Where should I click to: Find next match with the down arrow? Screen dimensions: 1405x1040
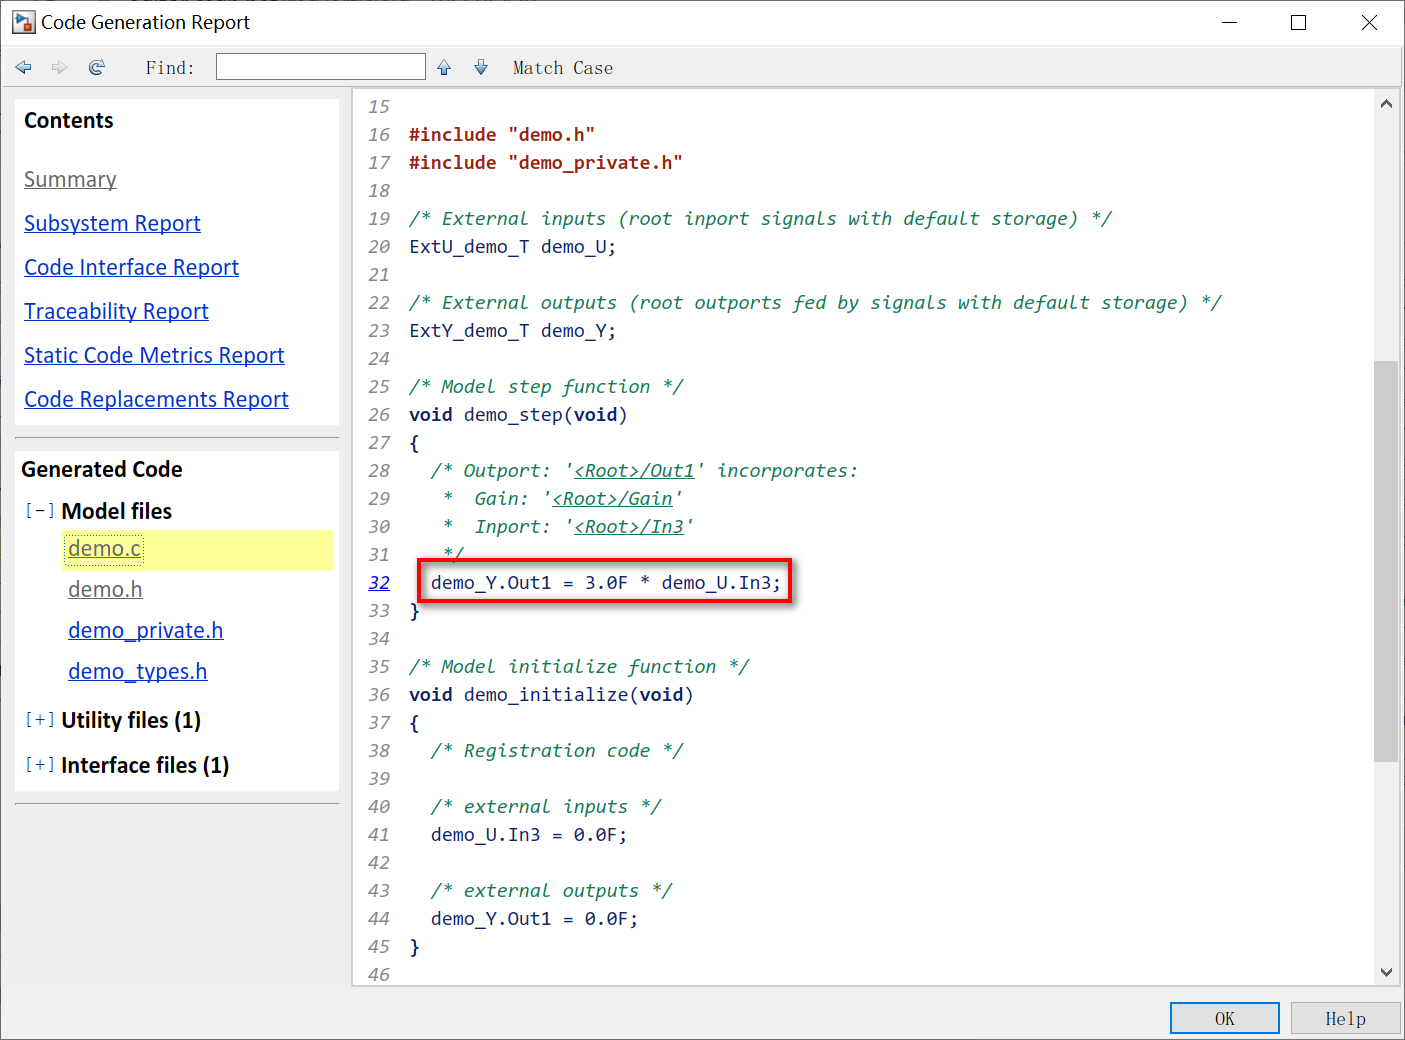481,67
